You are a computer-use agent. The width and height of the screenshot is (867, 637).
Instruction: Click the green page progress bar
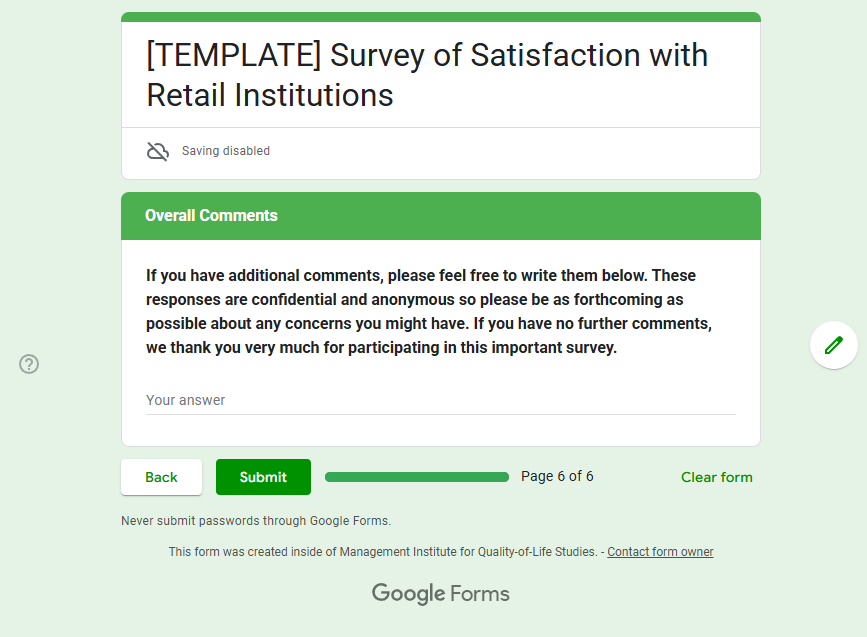click(x=417, y=477)
